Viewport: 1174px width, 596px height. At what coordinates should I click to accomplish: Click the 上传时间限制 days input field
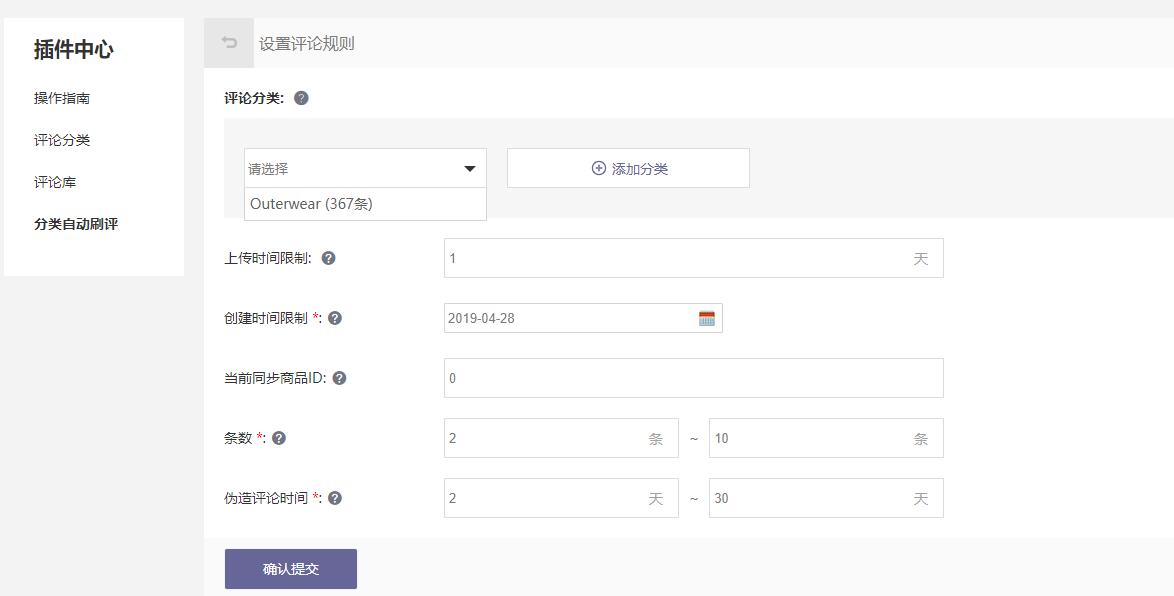pyautogui.click(x=675, y=258)
